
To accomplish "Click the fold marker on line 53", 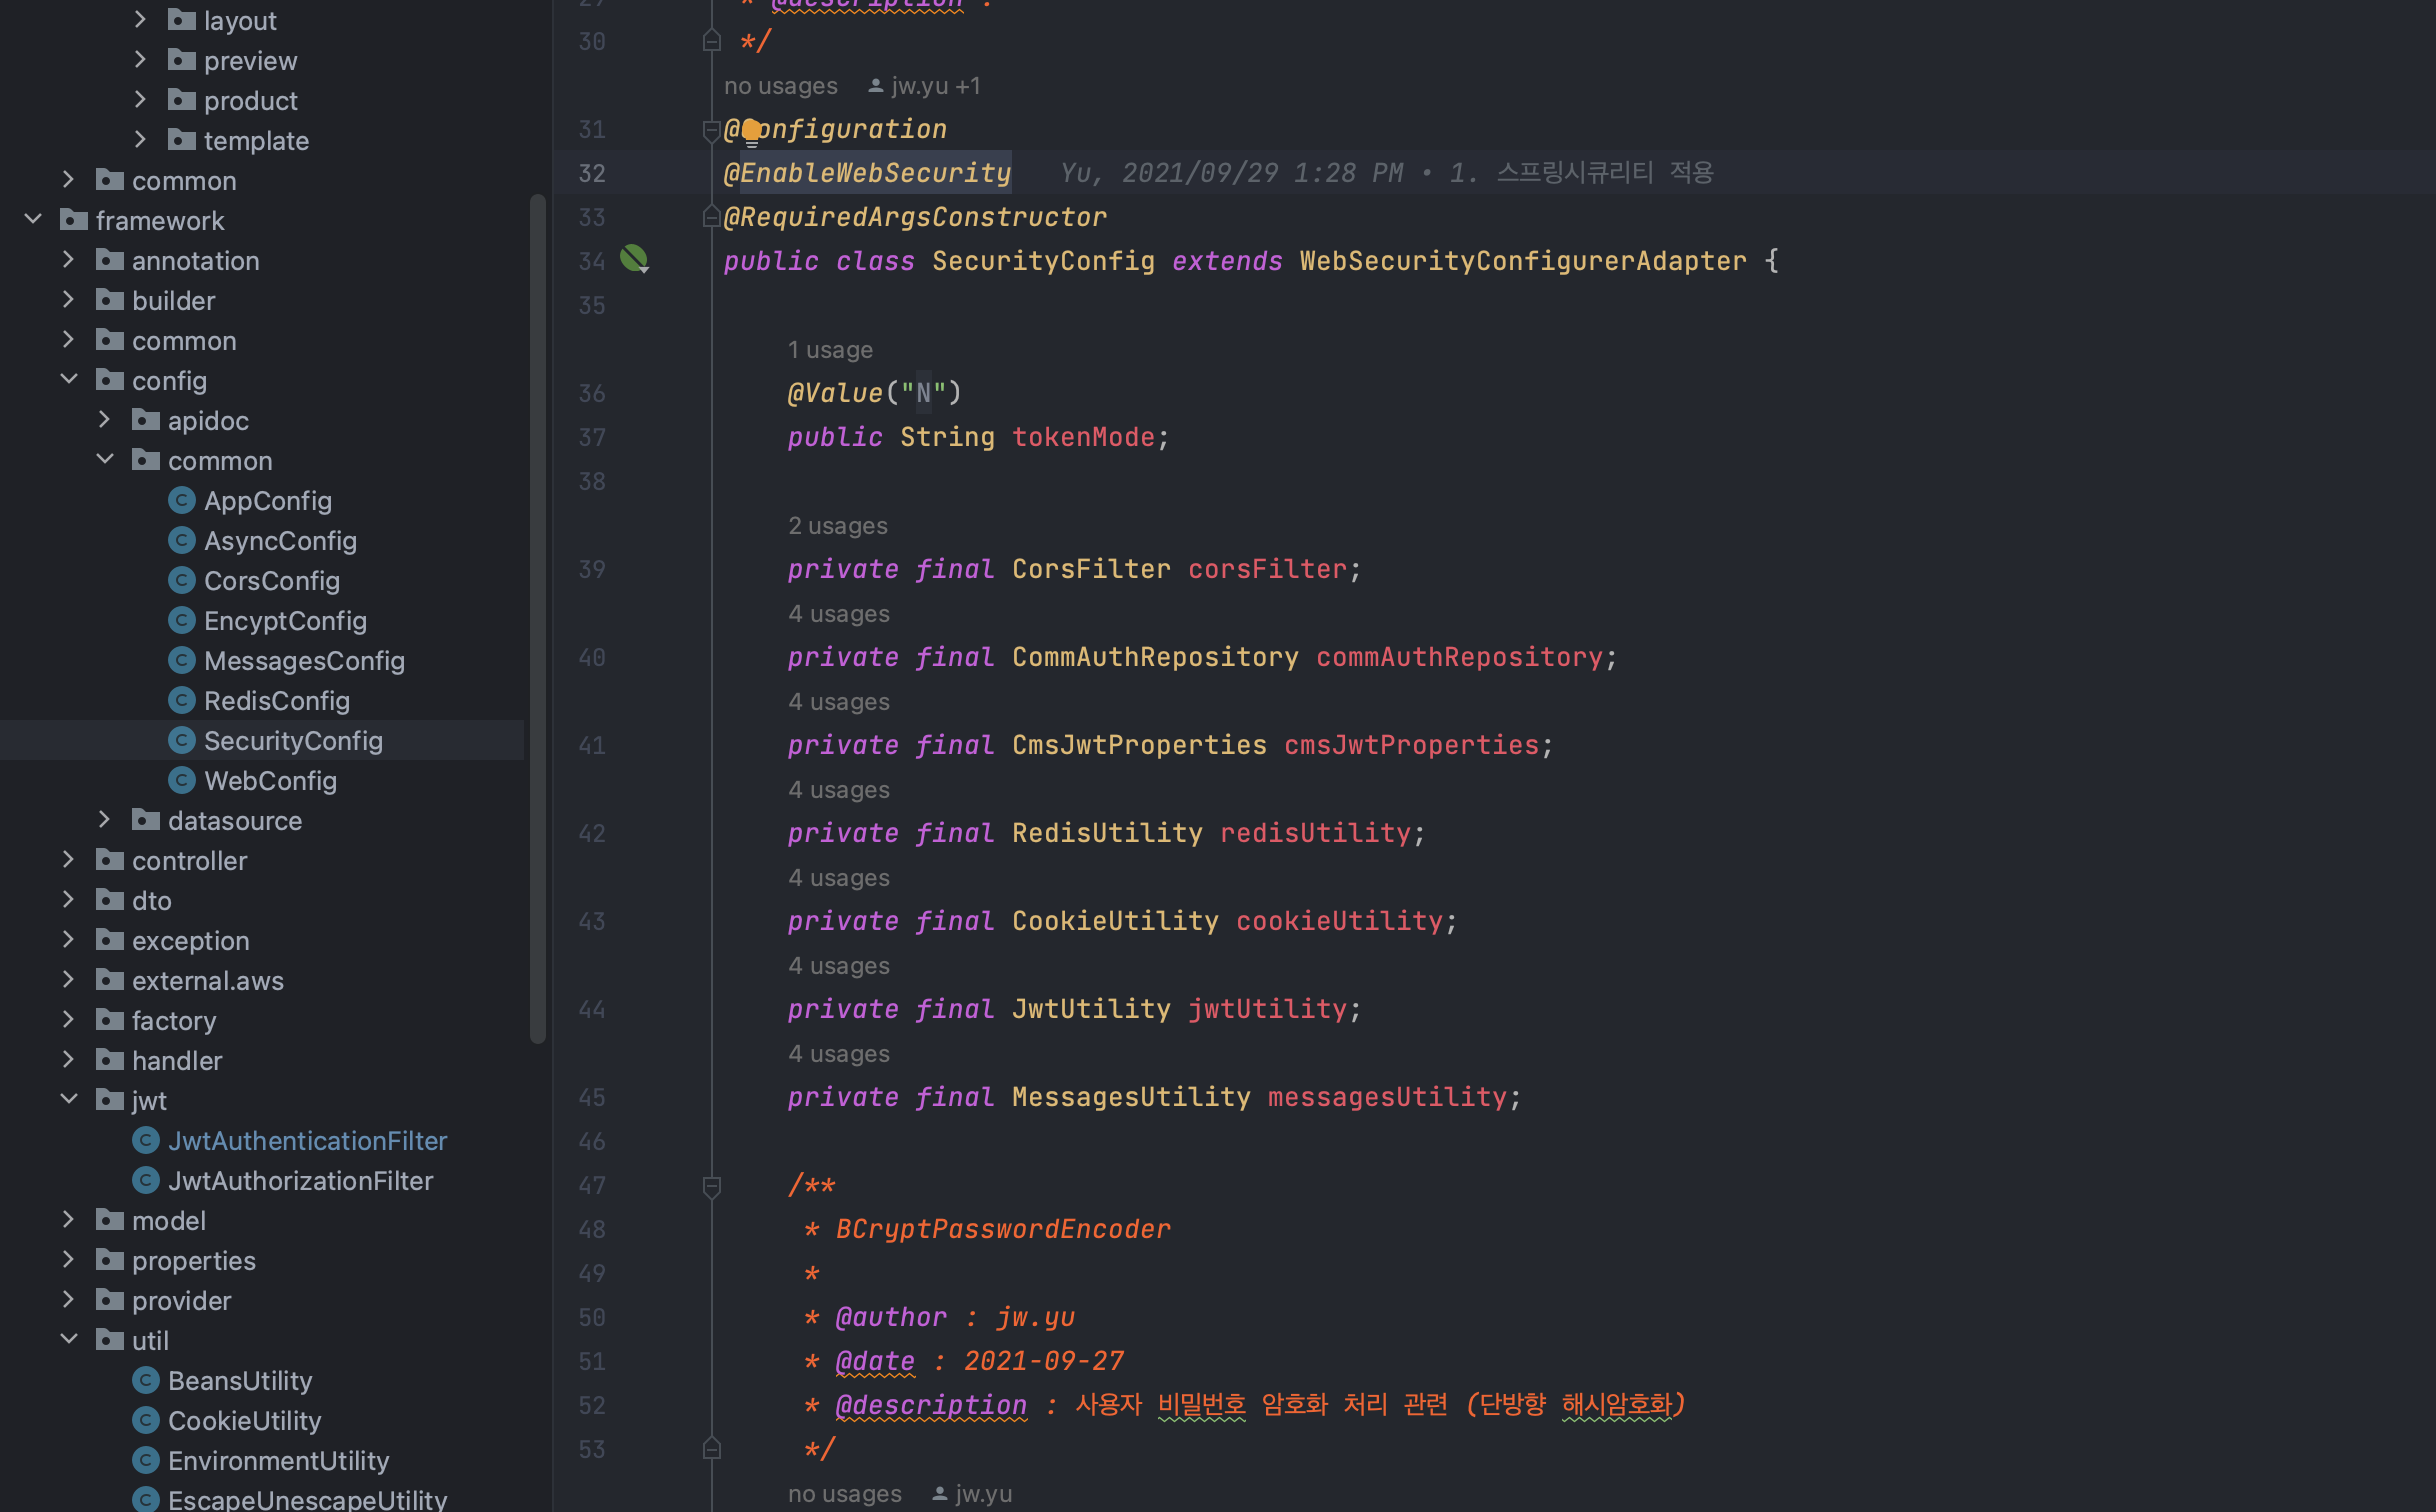I will pos(712,1448).
